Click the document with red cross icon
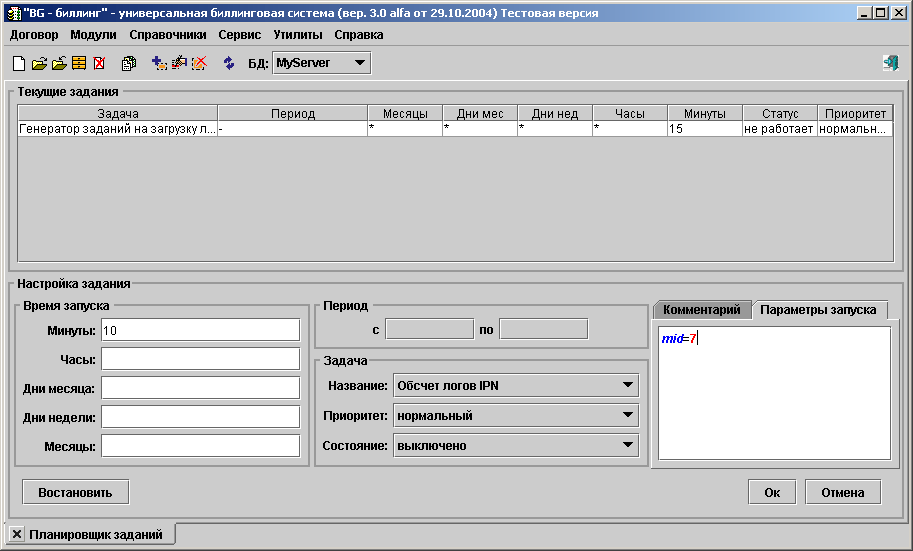The image size is (913, 551). pos(99,63)
